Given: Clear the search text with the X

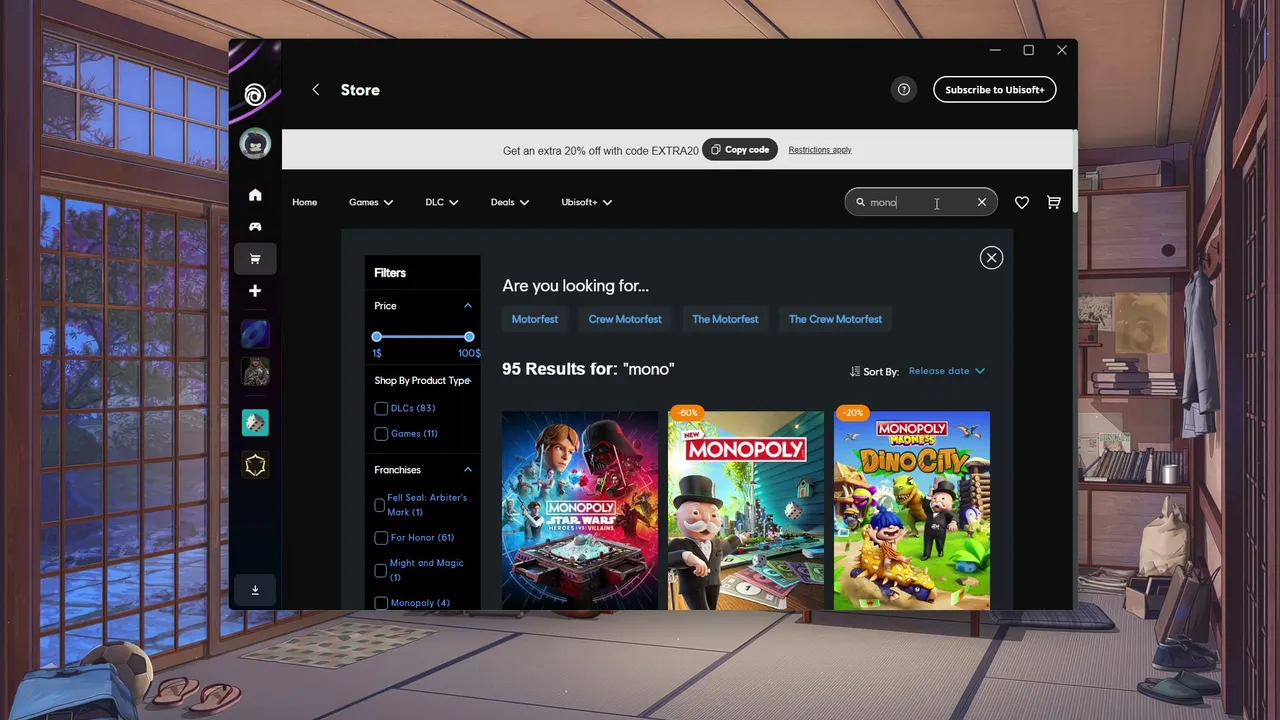Looking at the screenshot, I should (982, 202).
